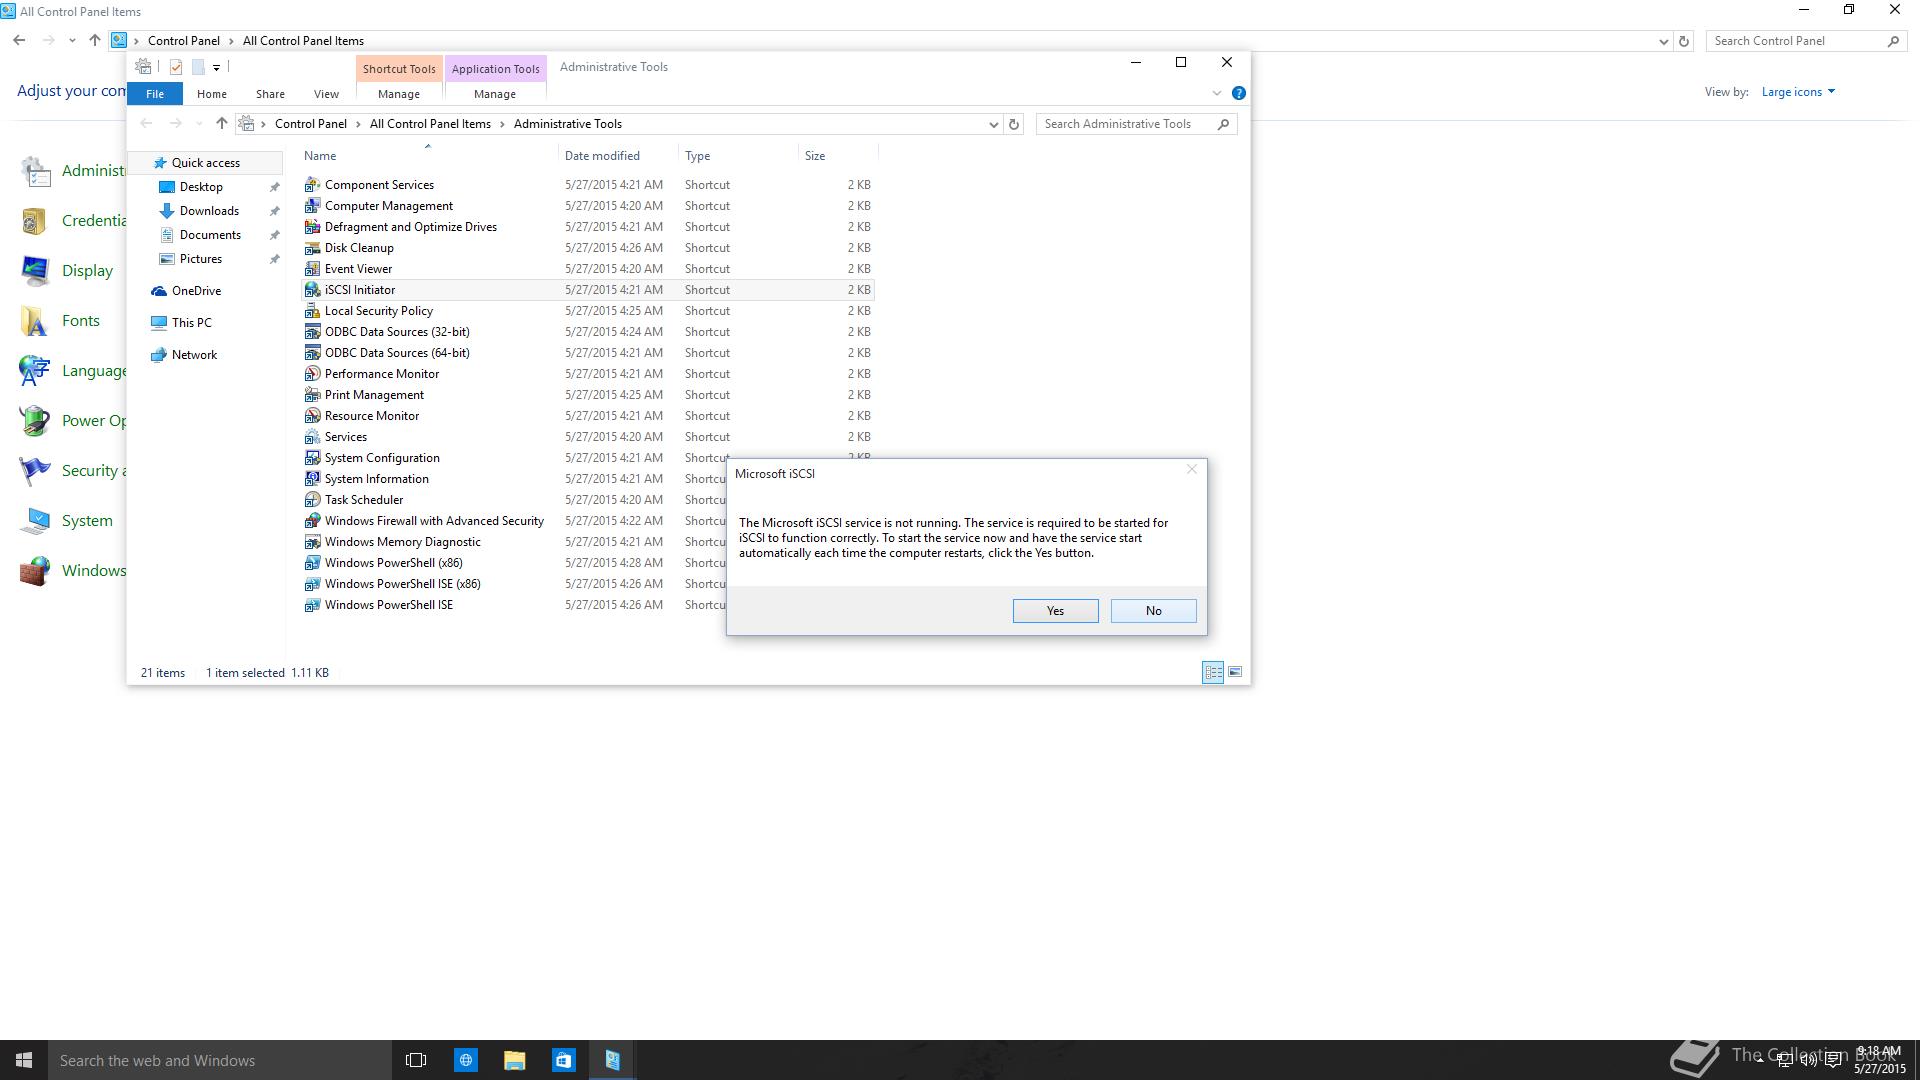Select the Print Management icon
This screenshot has width=1920, height=1080.
click(x=312, y=395)
